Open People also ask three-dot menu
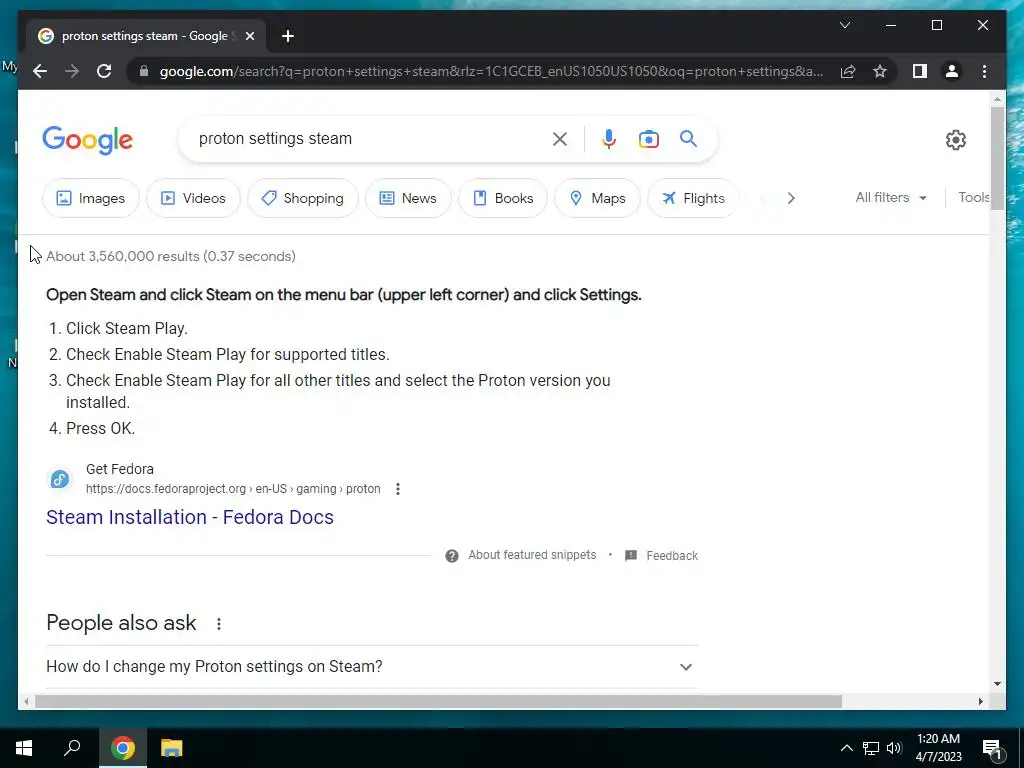Viewport: 1024px width, 768px height. [x=219, y=624]
